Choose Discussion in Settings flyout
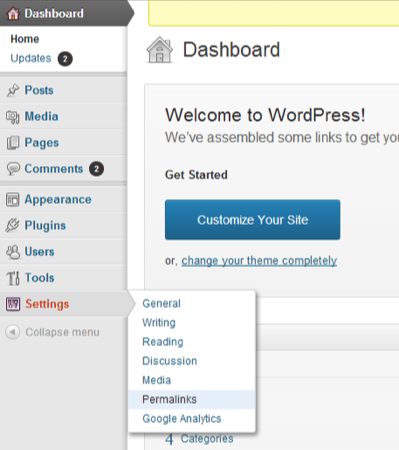The height and width of the screenshot is (450, 399). 170,361
